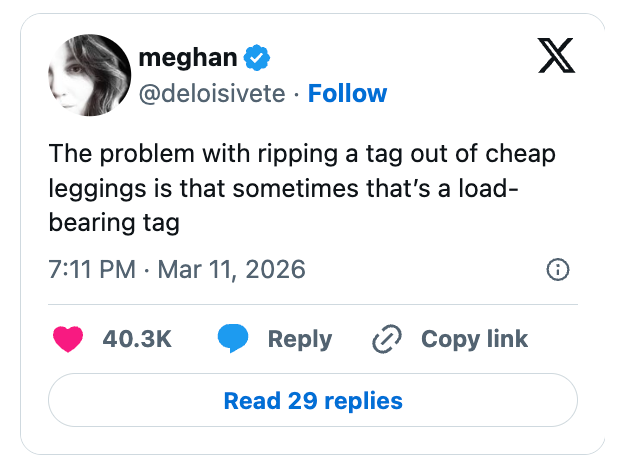
Task: Select the "Copy link" text label
Action: (474, 339)
